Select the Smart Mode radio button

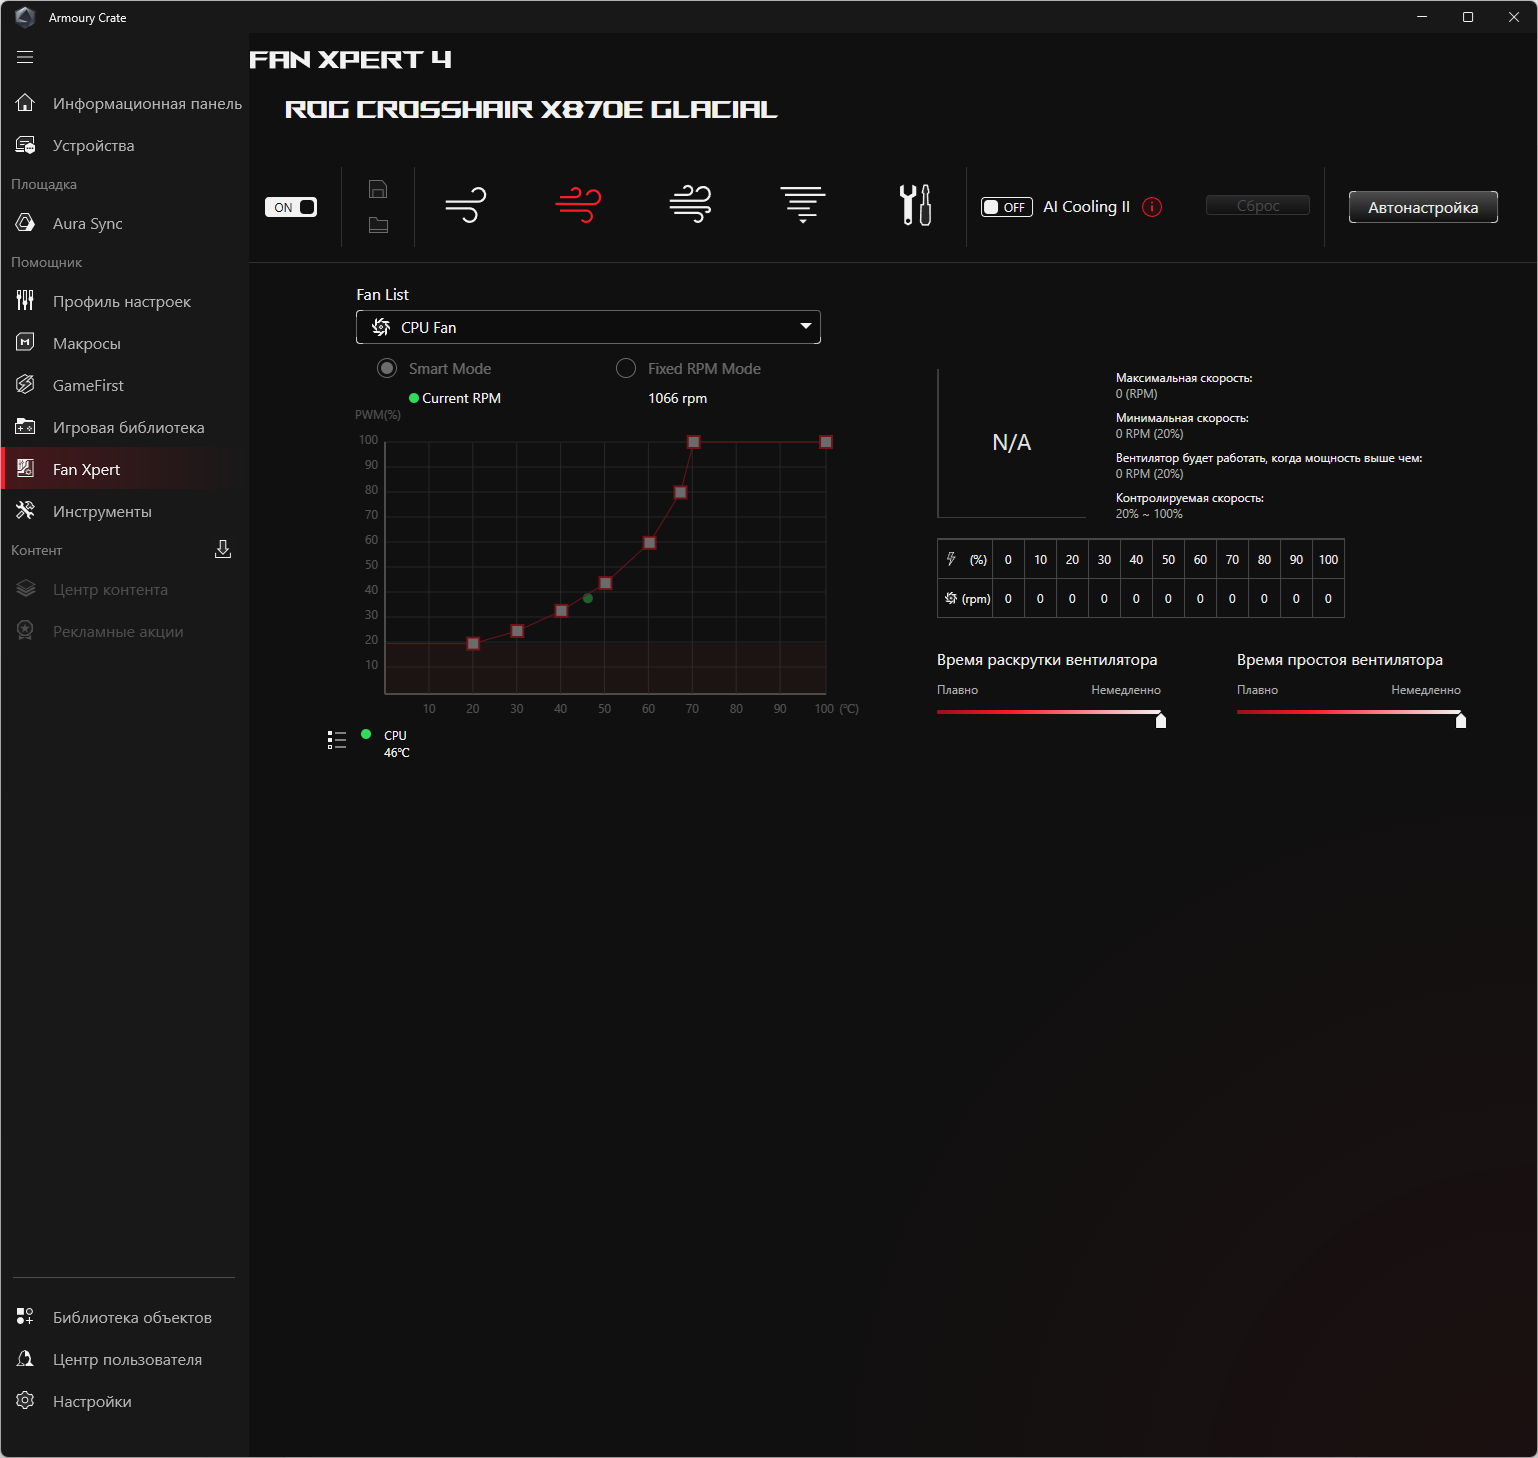coord(387,368)
